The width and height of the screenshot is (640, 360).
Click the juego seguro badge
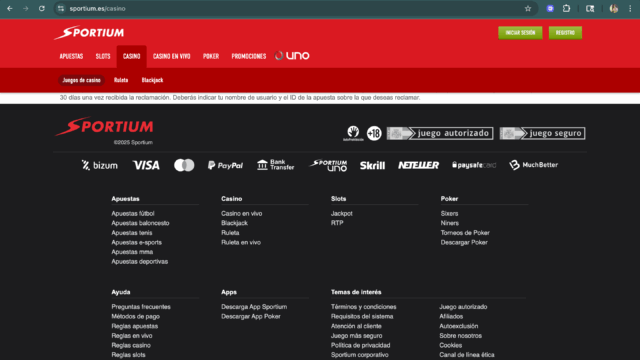(542, 133)
